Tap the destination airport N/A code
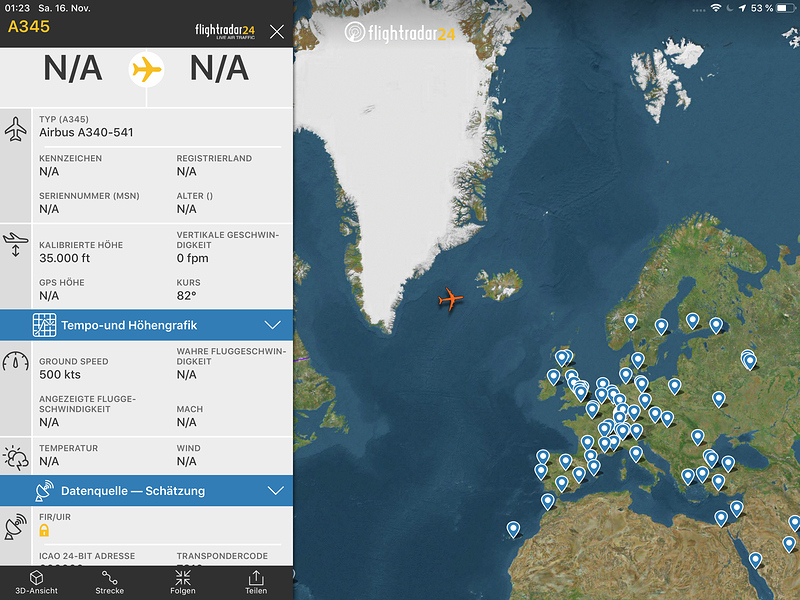The width and height of the screenshot is (800, 600). (x=219, y=69)
